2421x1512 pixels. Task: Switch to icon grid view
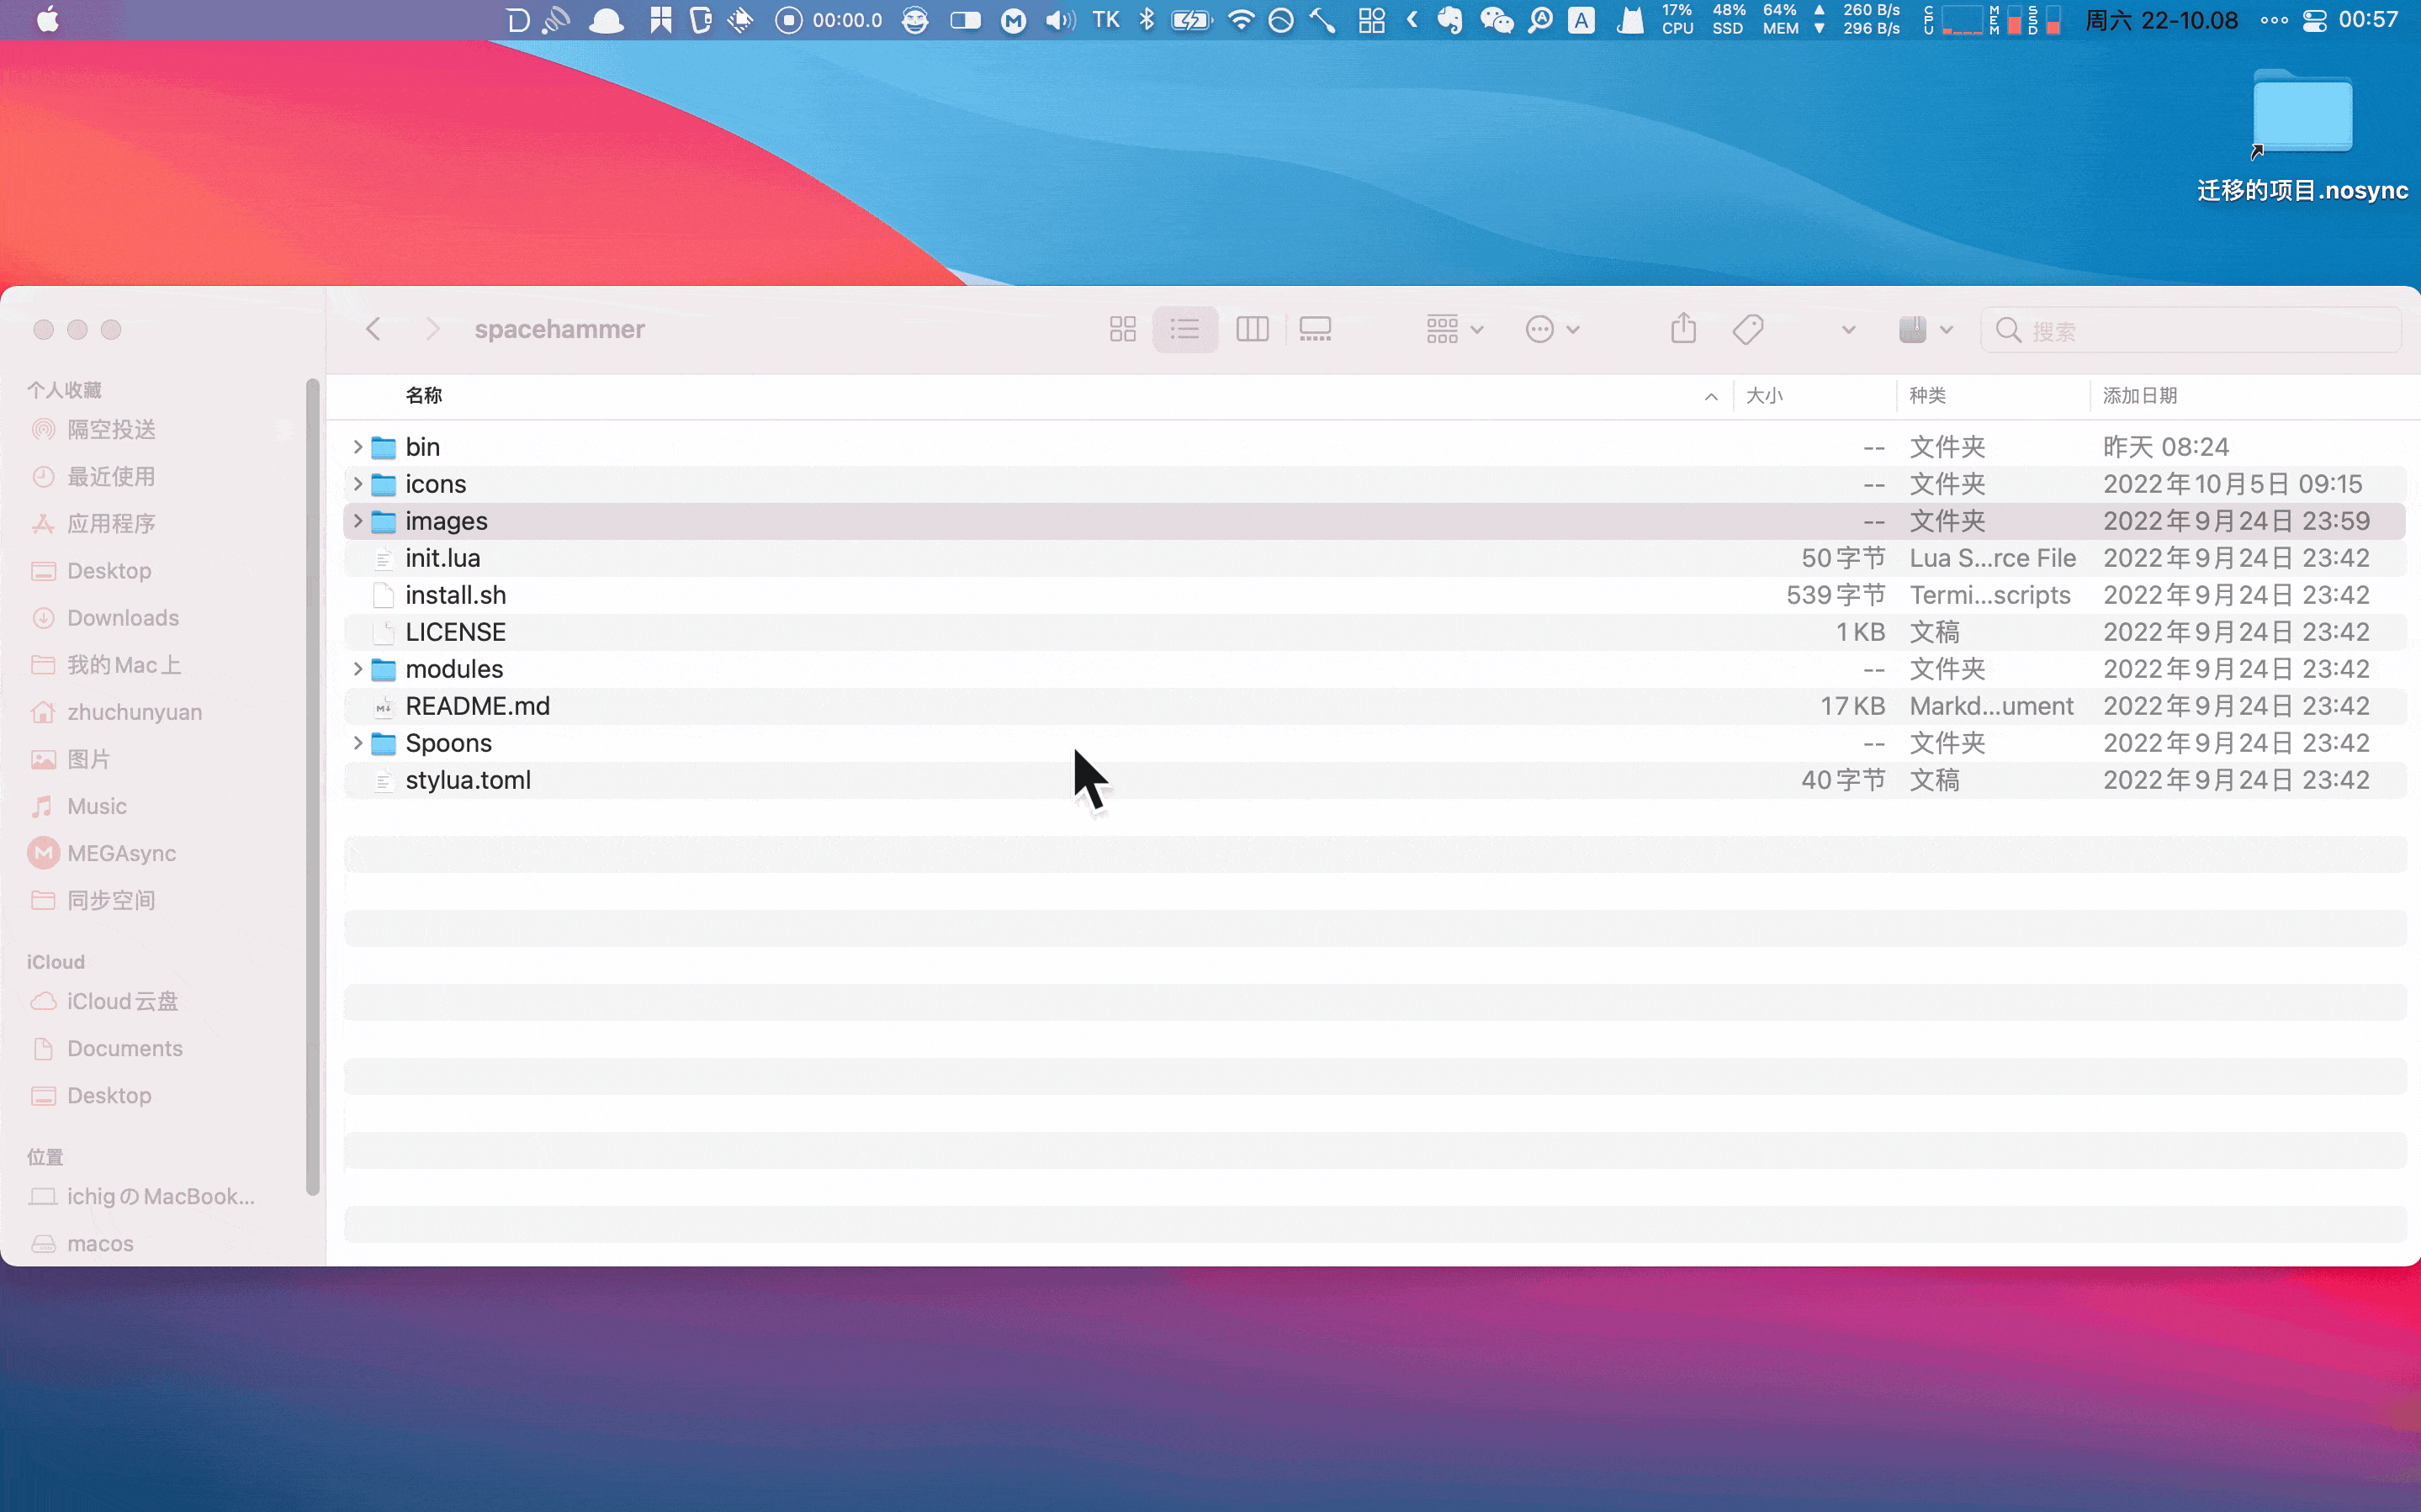1122,329
